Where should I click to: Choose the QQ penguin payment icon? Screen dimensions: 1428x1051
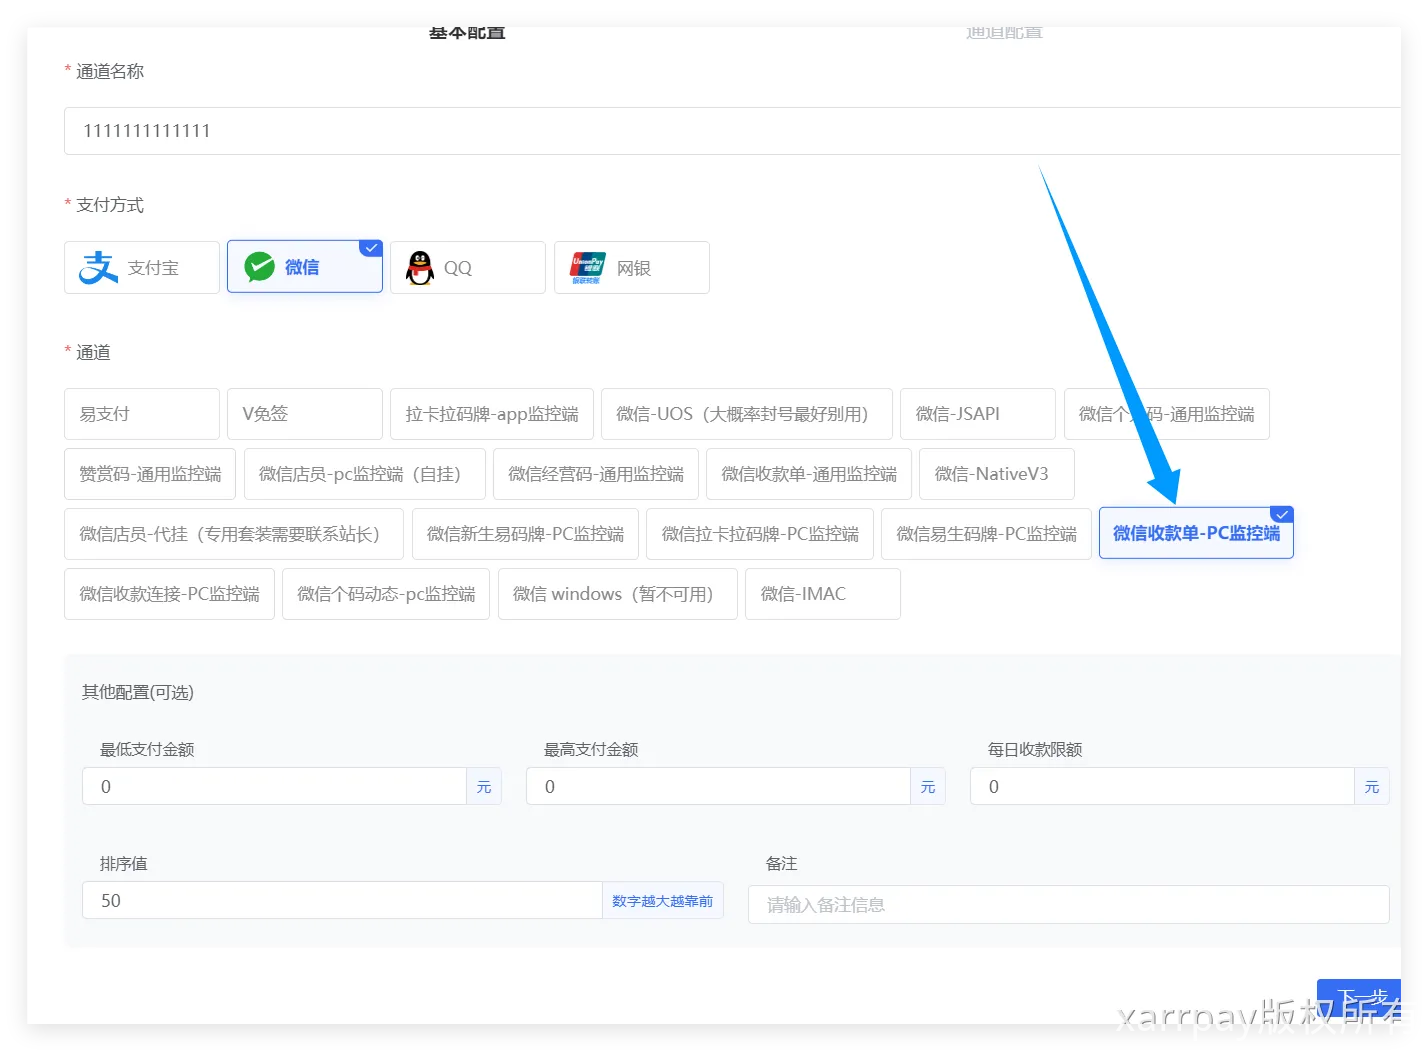coord(421,268)
